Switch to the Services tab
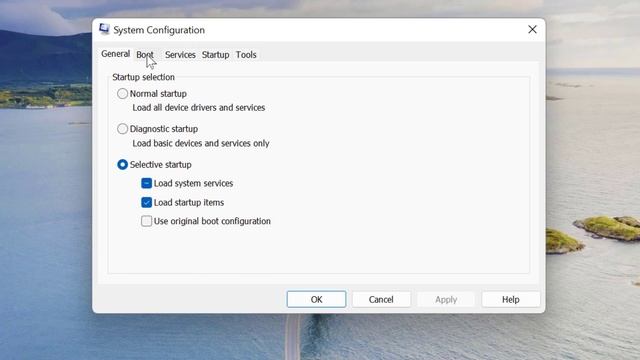Screen dimensions: 640x360 [x=180, y=55]
